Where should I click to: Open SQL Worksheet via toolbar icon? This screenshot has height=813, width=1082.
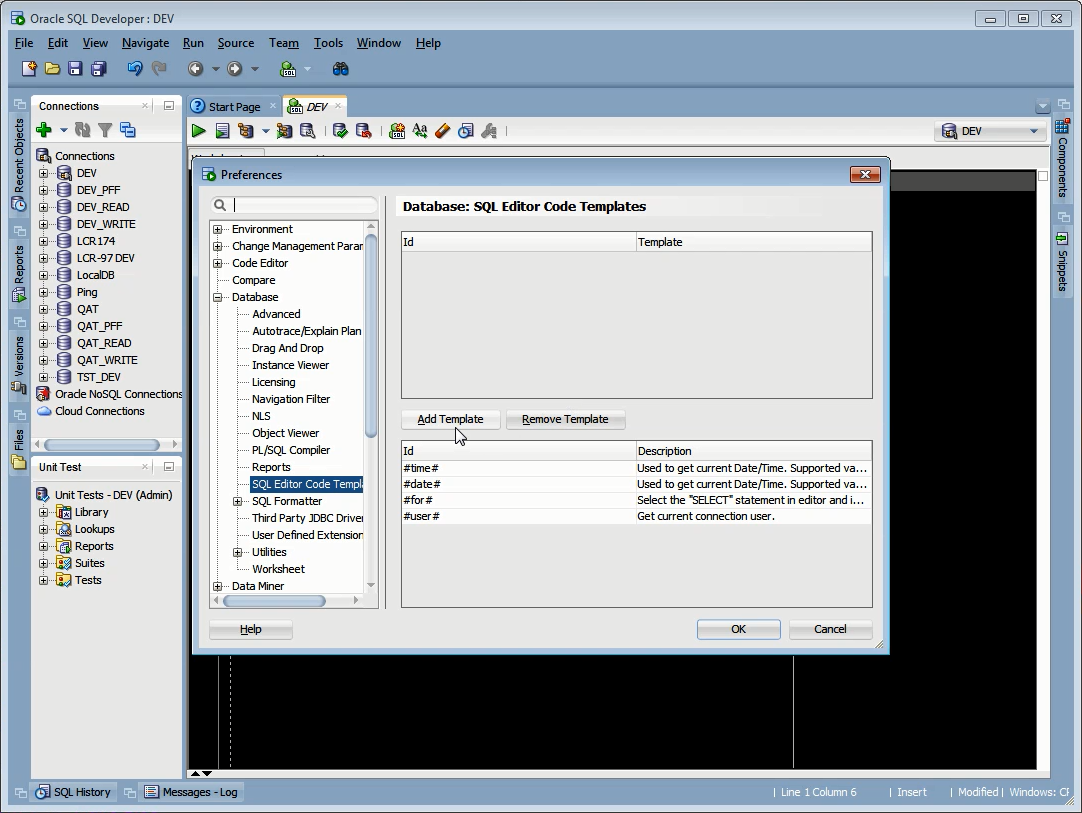288,68
